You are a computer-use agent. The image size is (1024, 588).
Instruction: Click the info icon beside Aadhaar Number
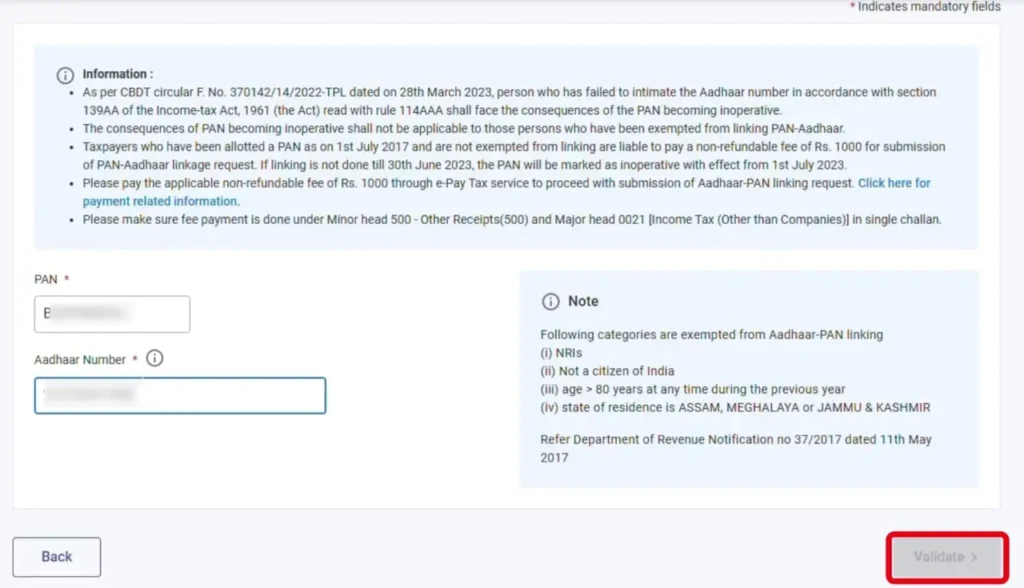tap(155, 359)
